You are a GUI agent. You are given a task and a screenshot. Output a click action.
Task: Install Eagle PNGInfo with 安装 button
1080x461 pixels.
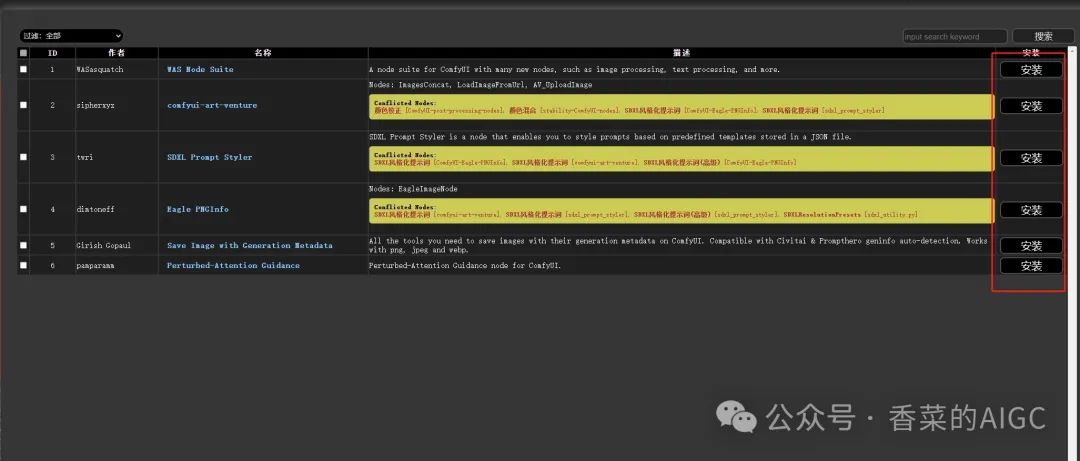[x=1031, y=210]
